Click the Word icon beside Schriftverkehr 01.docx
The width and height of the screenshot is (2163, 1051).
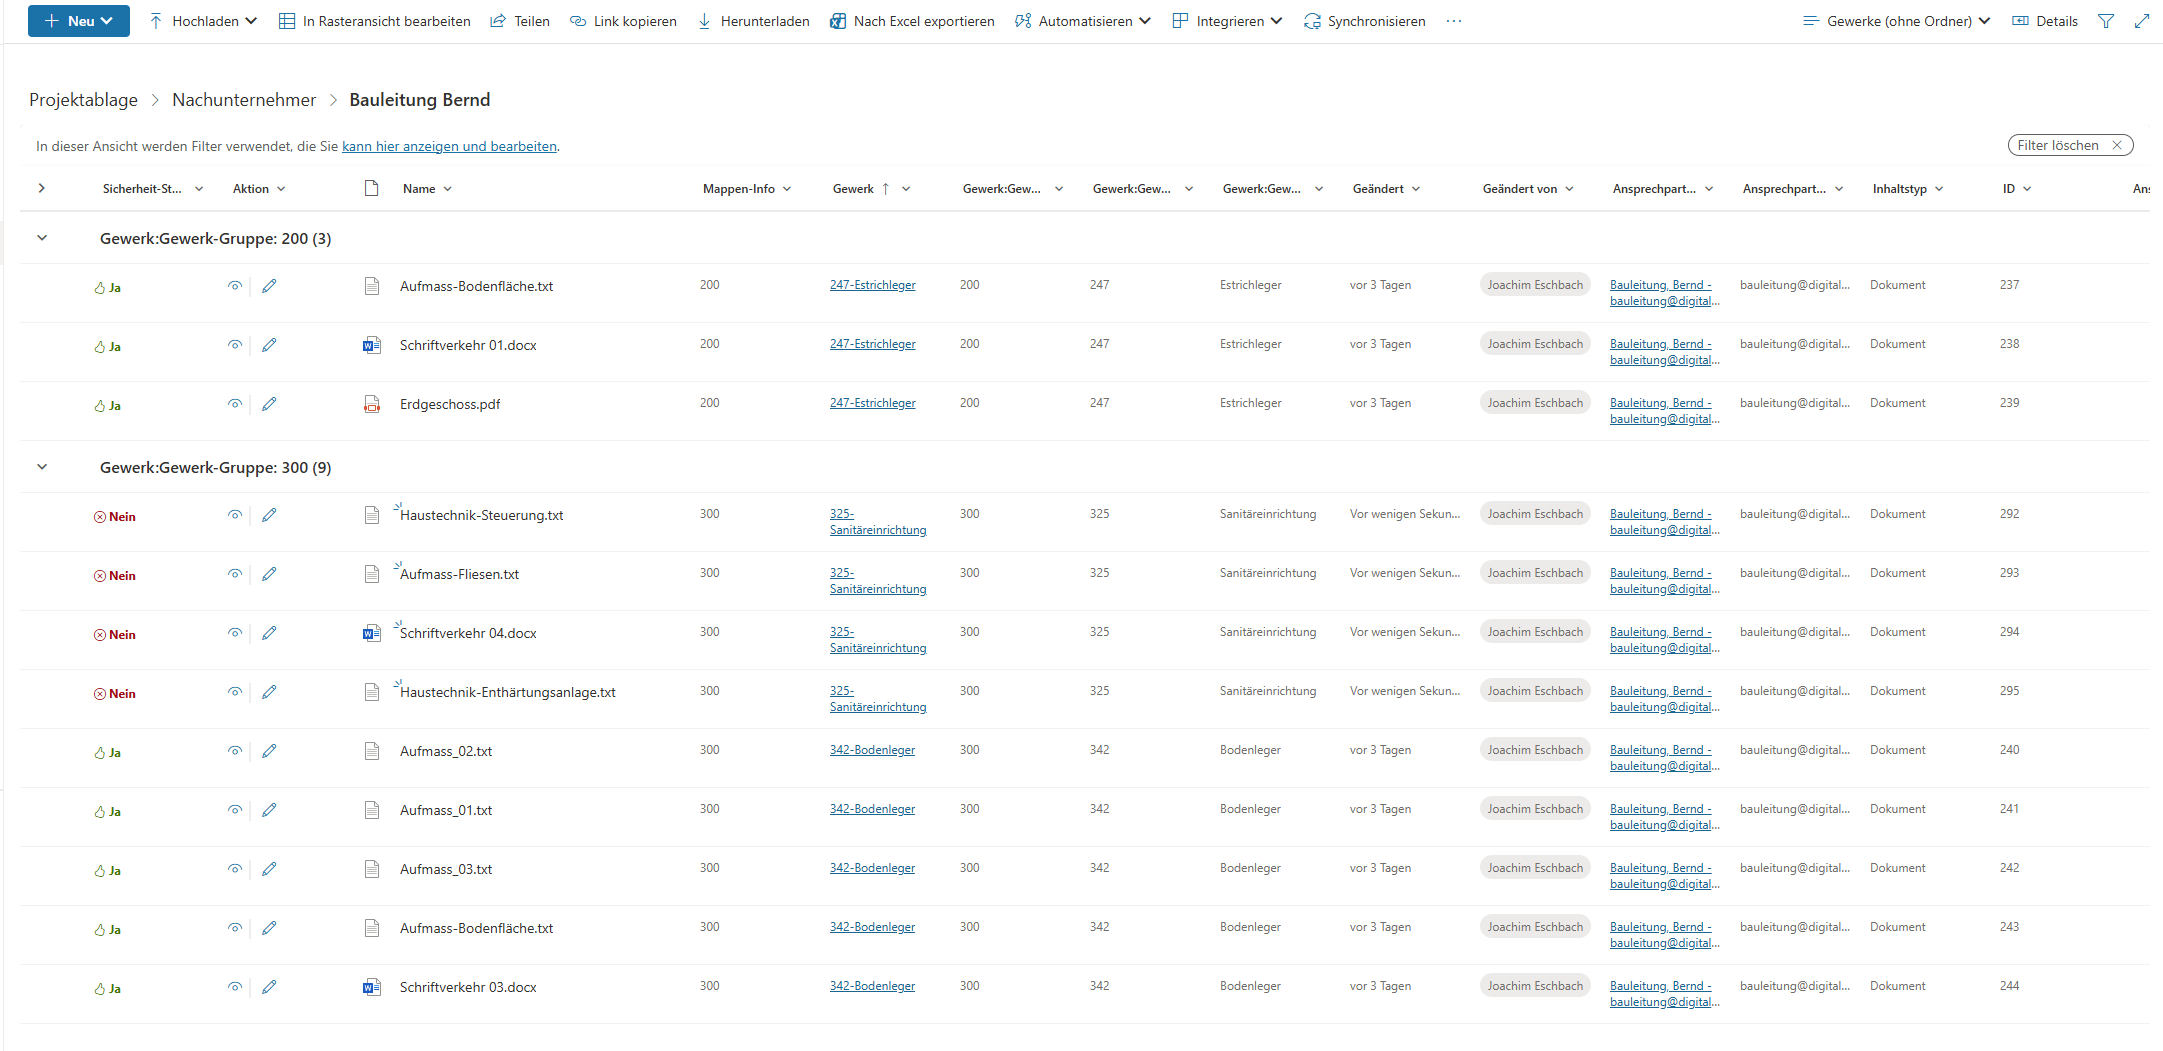[371, 345]
